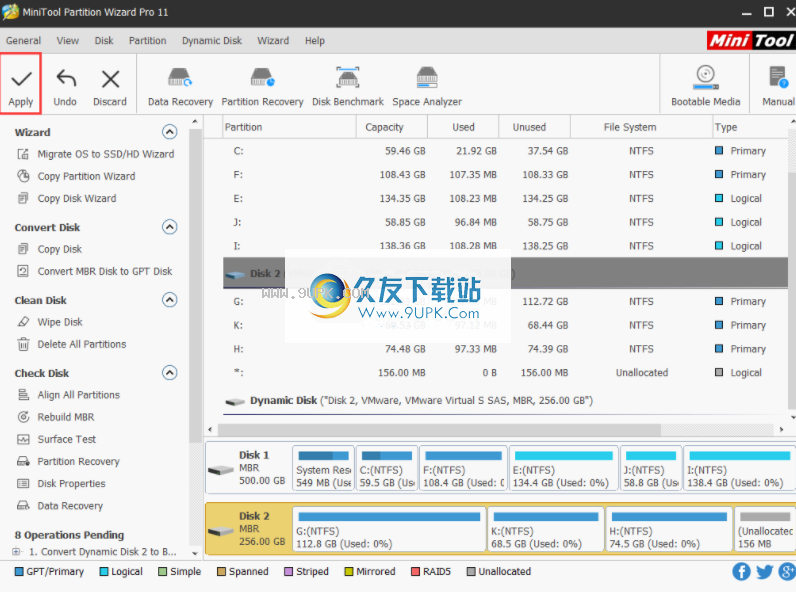Start Disk Benchmark tool

[348, 87]
